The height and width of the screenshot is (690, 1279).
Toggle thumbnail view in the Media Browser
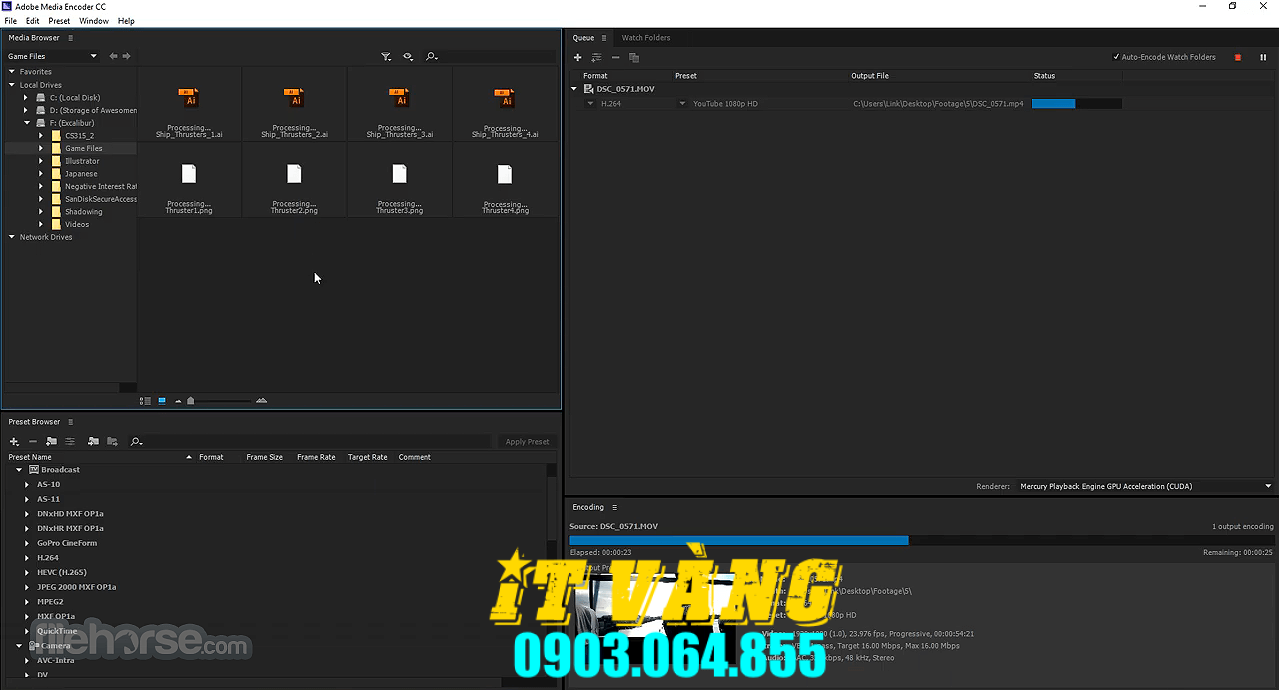tap(162, 400)
